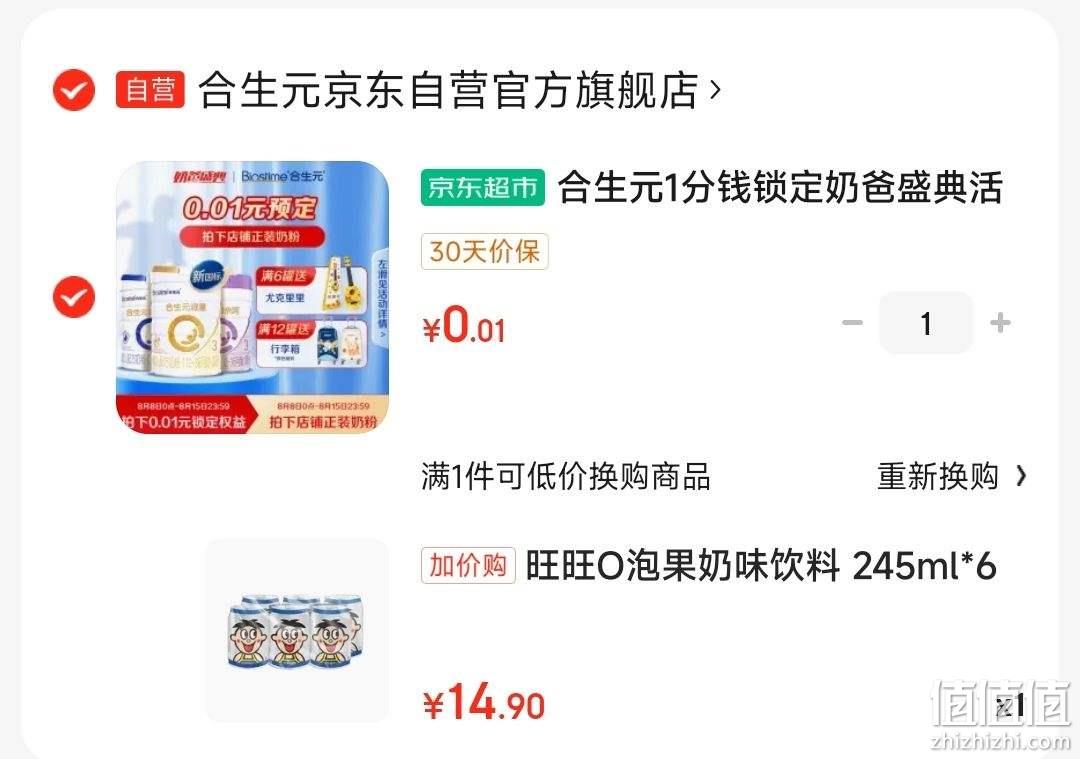The height and width of the screenshot is (759, 1080).
Task: Uncheck the 合生元 0.01 item checkbox
Action: coord(74,297)
